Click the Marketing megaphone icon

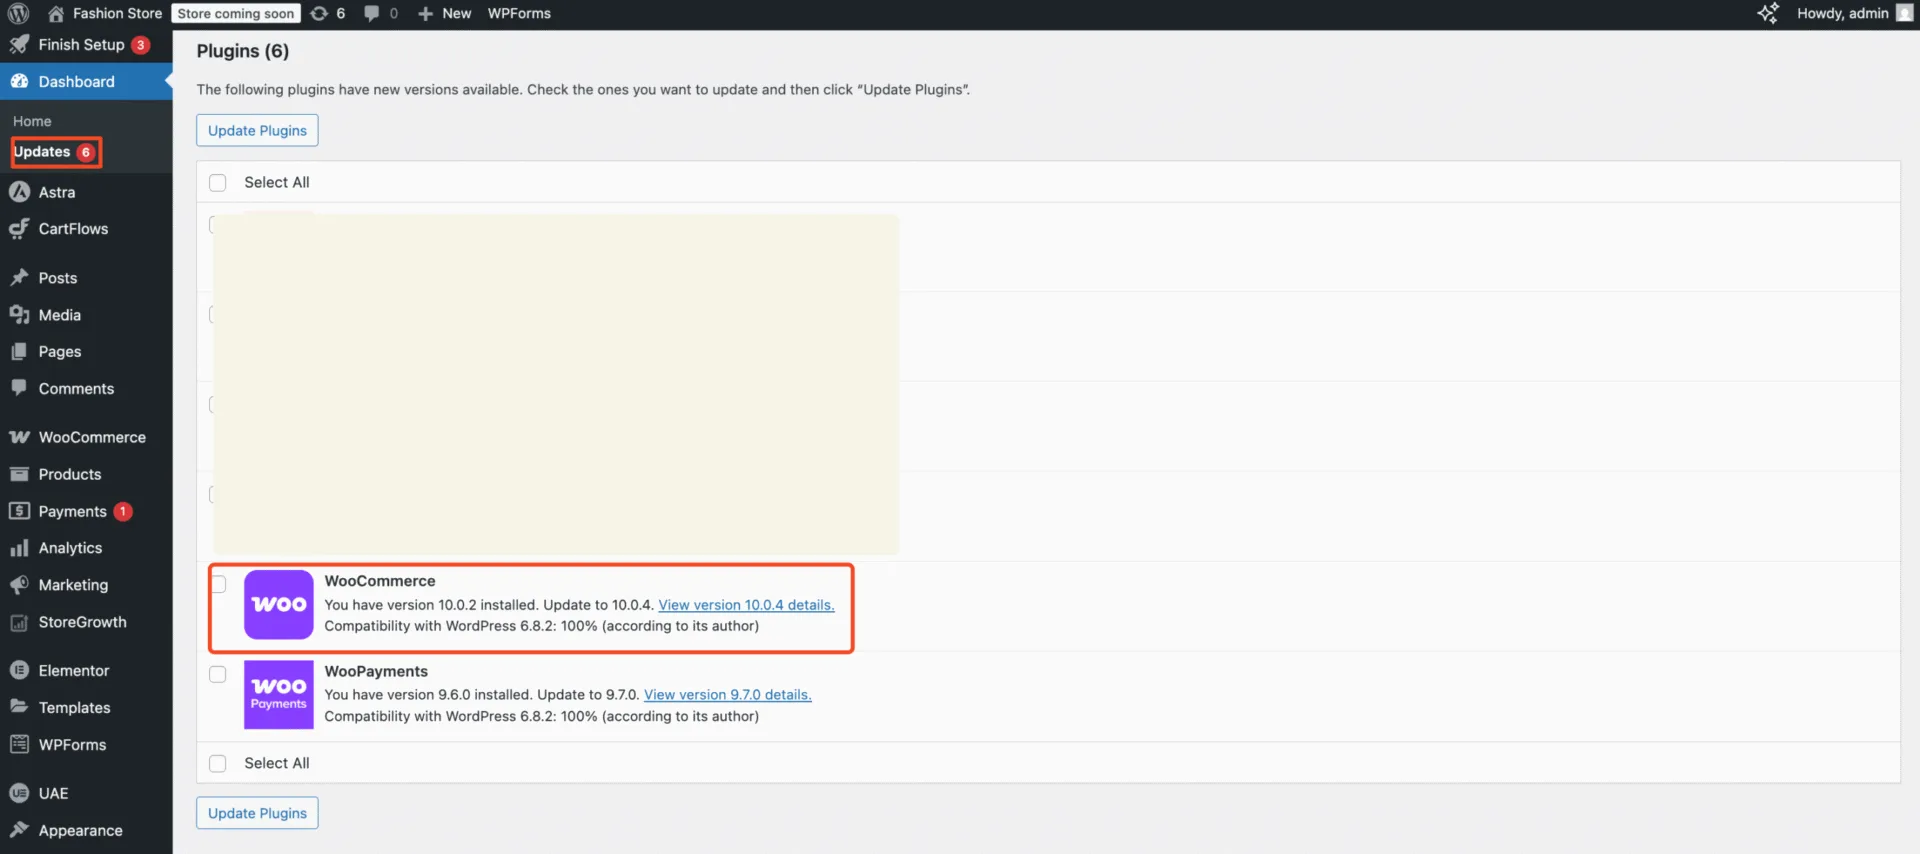19,585
